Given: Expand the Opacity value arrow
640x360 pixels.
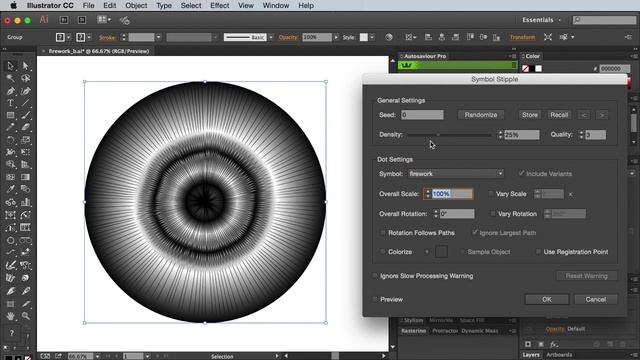Looking at the screenshot, I should click(x=336, y=37).
